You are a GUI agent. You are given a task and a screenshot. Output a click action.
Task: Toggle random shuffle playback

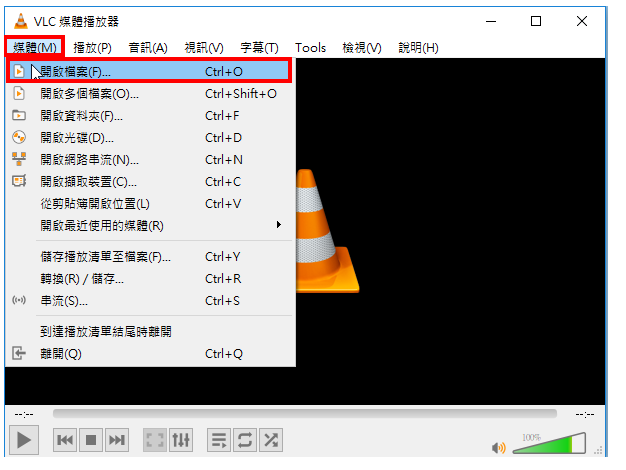[x=271, y=440]
